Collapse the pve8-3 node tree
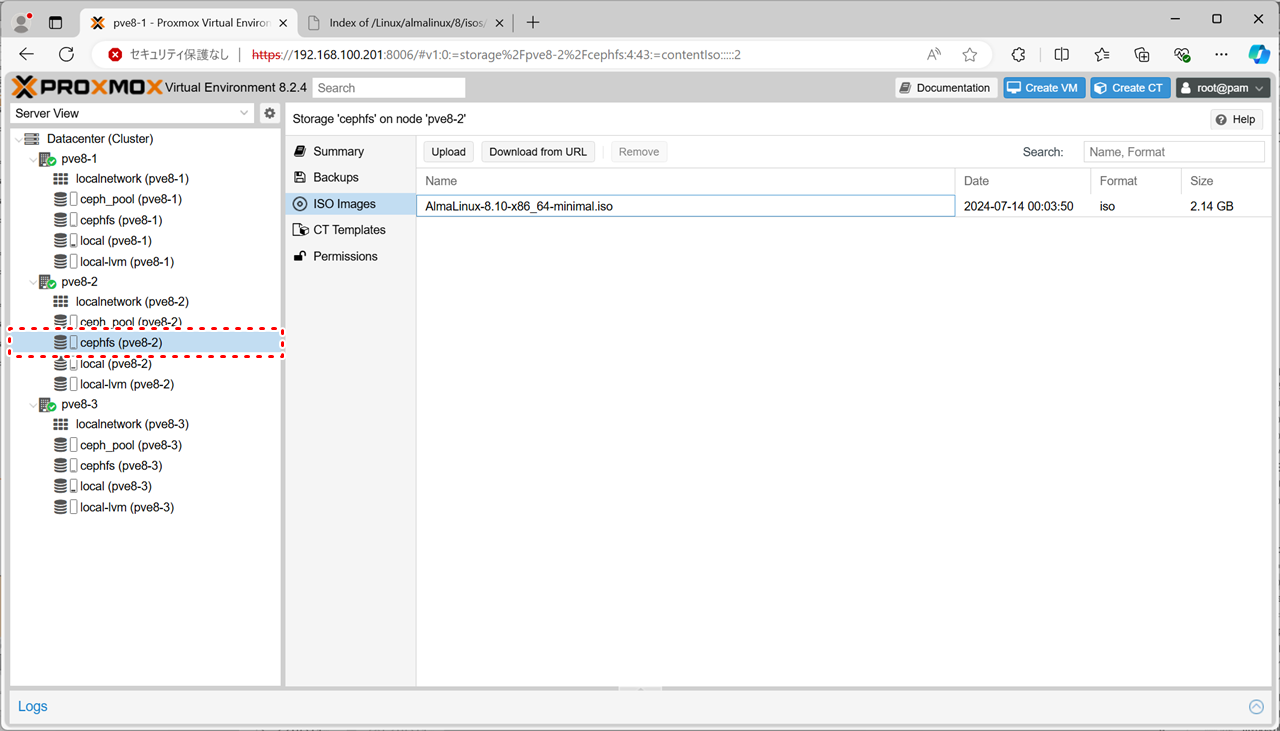1280x731 pixels. tap(33, 405)
